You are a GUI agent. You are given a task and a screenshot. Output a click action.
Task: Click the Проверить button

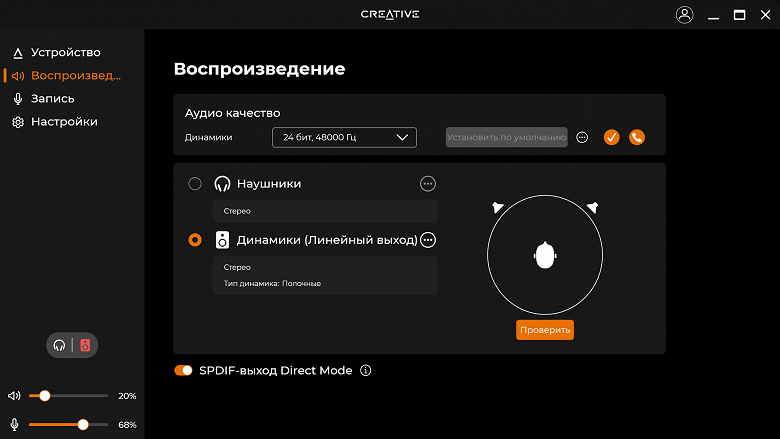(x=545, y=330)
